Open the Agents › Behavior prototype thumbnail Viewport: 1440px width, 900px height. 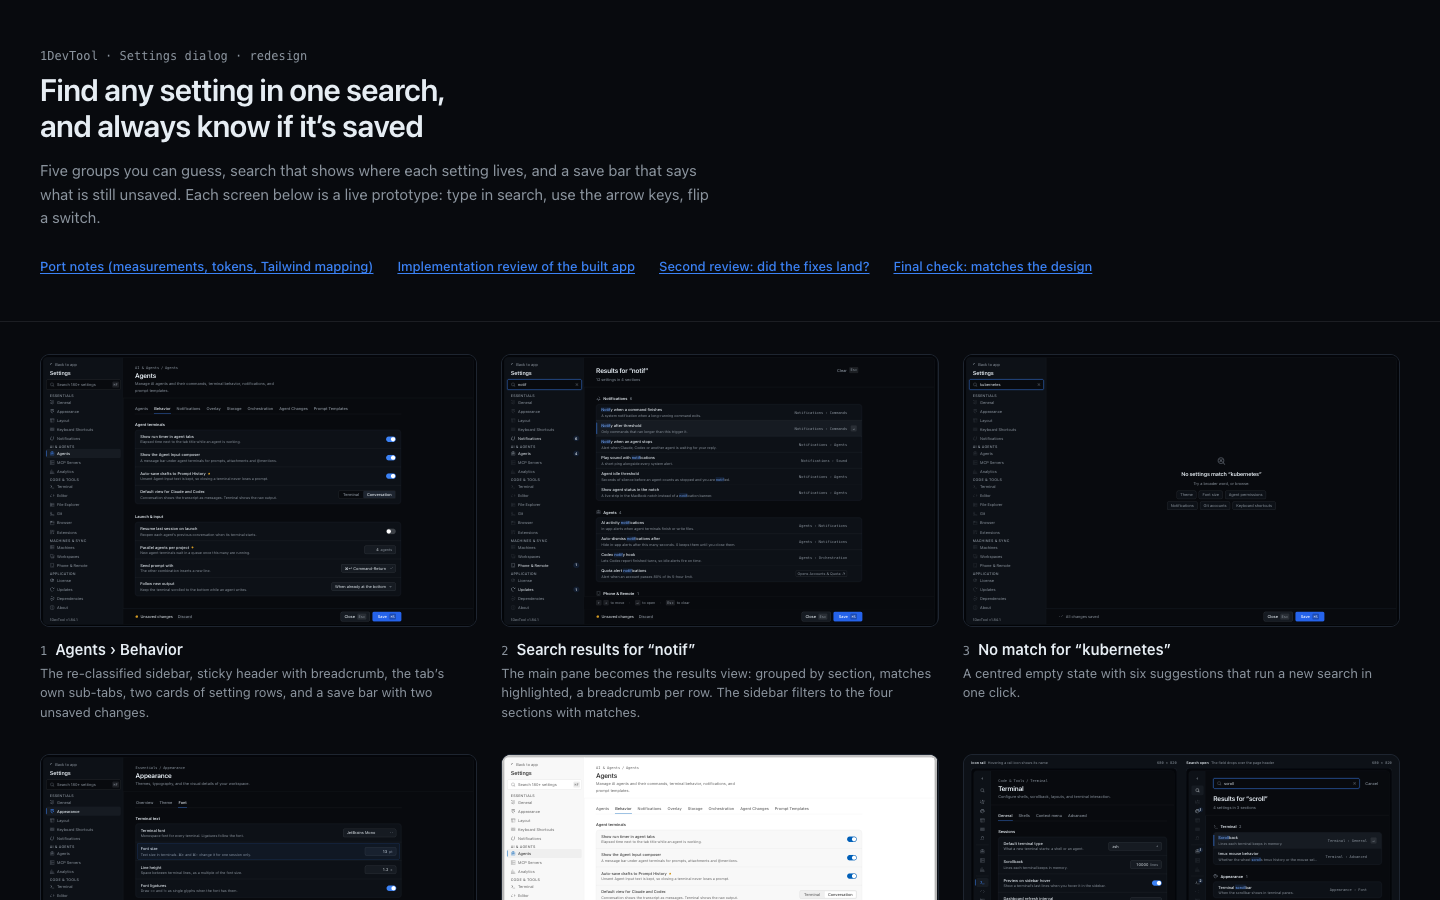(258, 491)
